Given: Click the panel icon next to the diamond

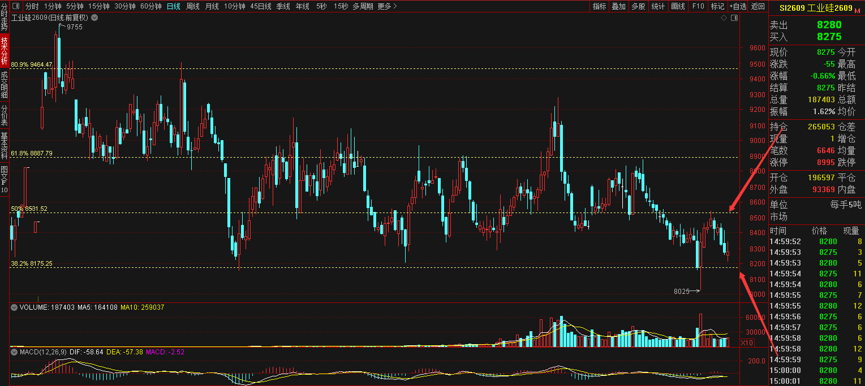Looking at the screenshot, I should 734,18.
